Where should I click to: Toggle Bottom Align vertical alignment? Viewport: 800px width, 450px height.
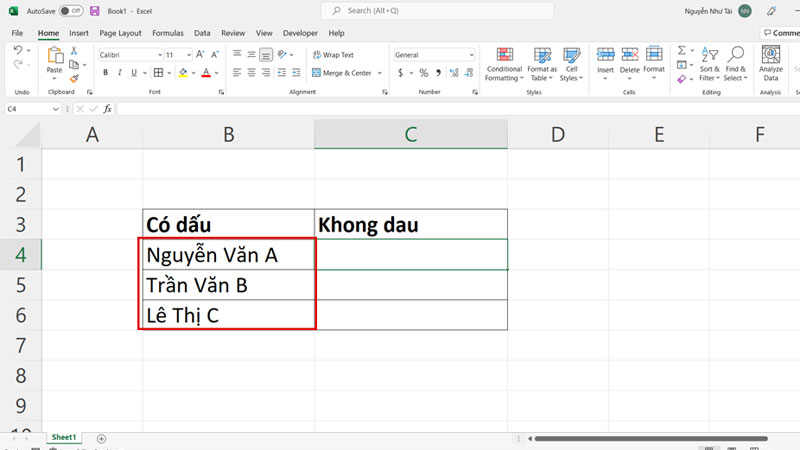pos(266,55)
